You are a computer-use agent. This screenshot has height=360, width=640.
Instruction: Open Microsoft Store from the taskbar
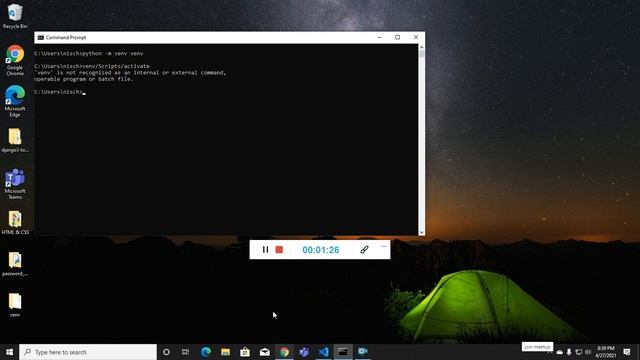click(245, 352)
